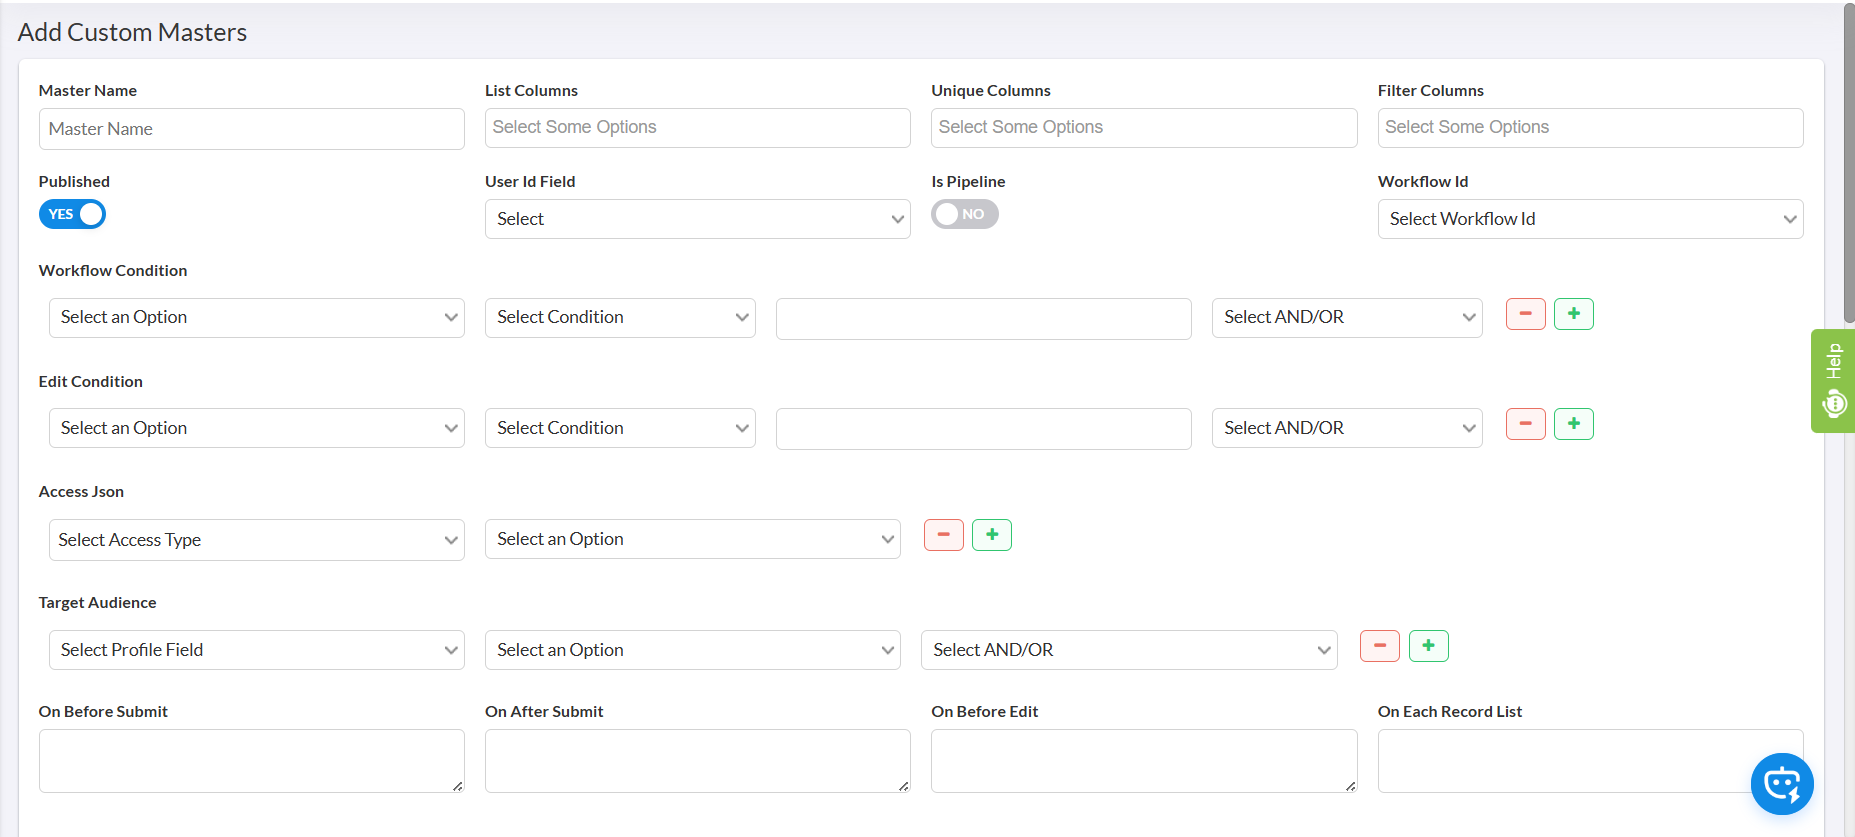1855x837 pixels.
Task: Open the Workflow Id dropdown
Action: point(1589,219)
